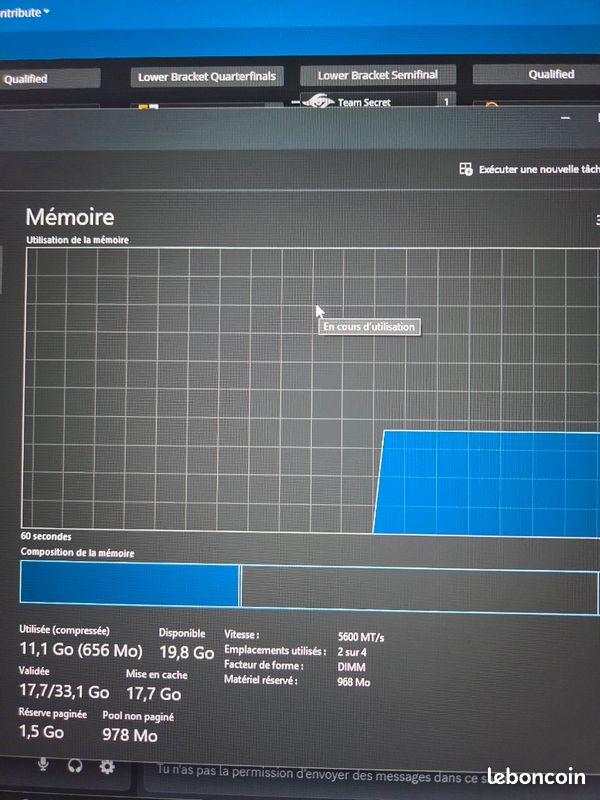
Task: Click the 60 secondes graph label
Action: (46, 536)
